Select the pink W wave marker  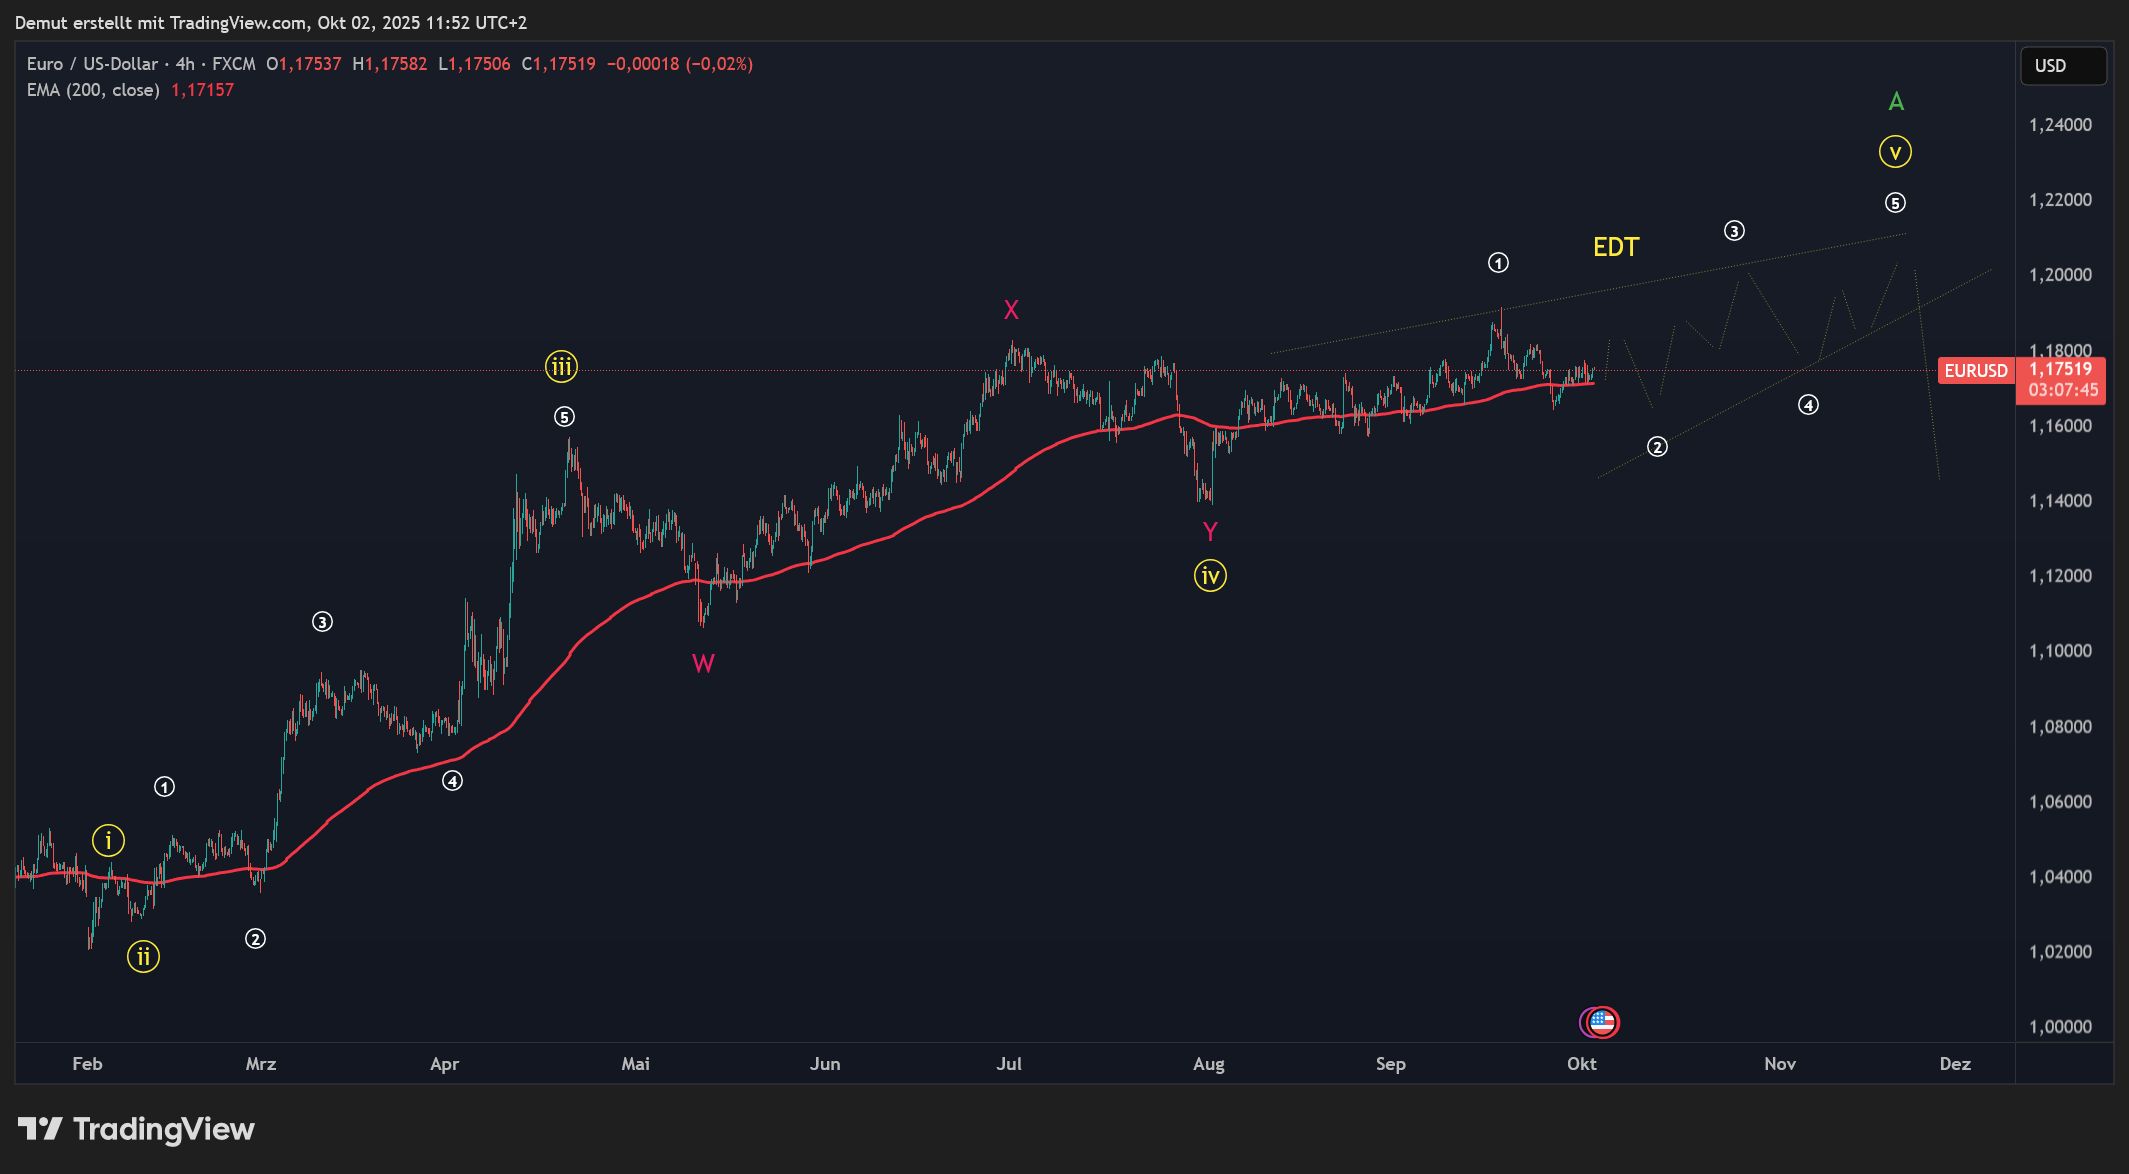click(703, 664)
